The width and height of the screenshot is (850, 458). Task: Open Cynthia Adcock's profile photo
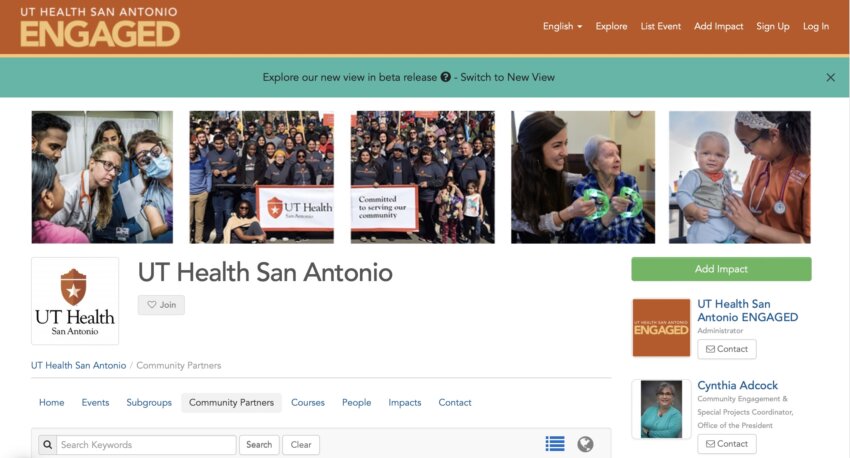(661, 408)
